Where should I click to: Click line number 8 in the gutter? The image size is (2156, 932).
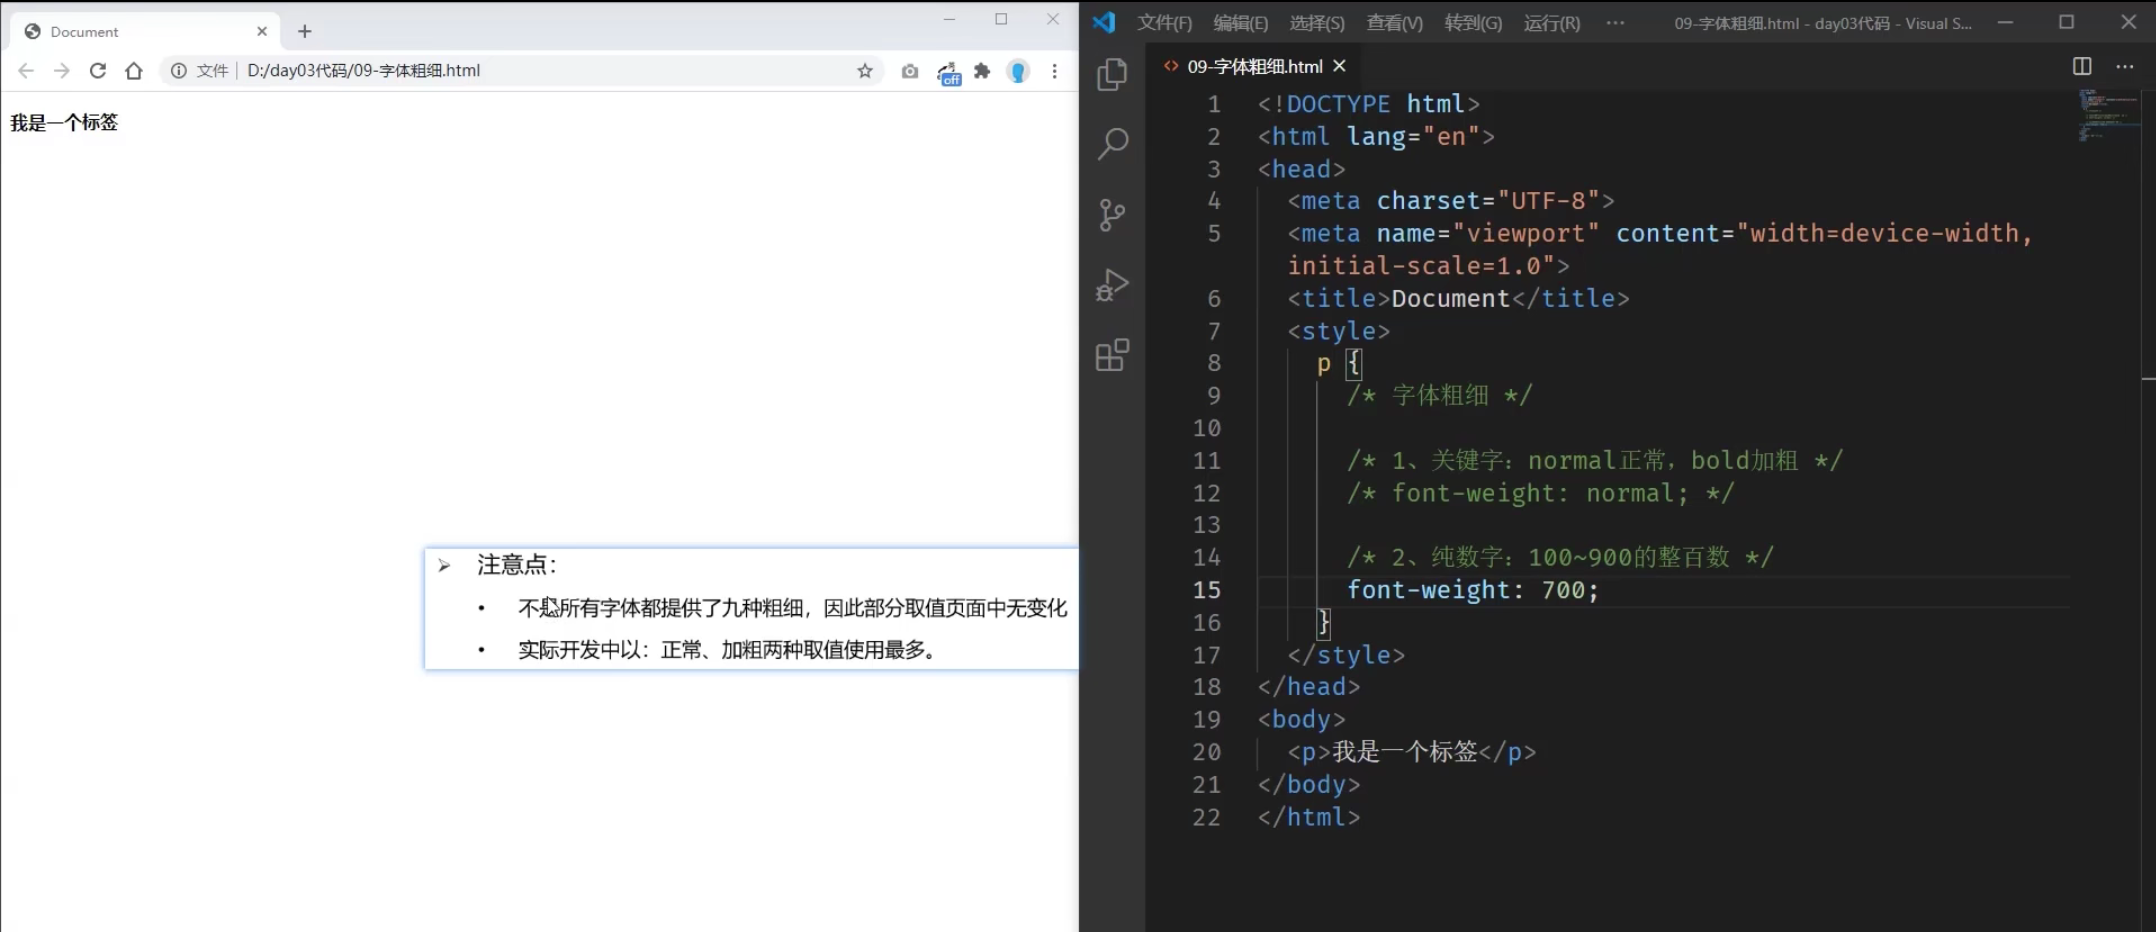click(1213, 363)
